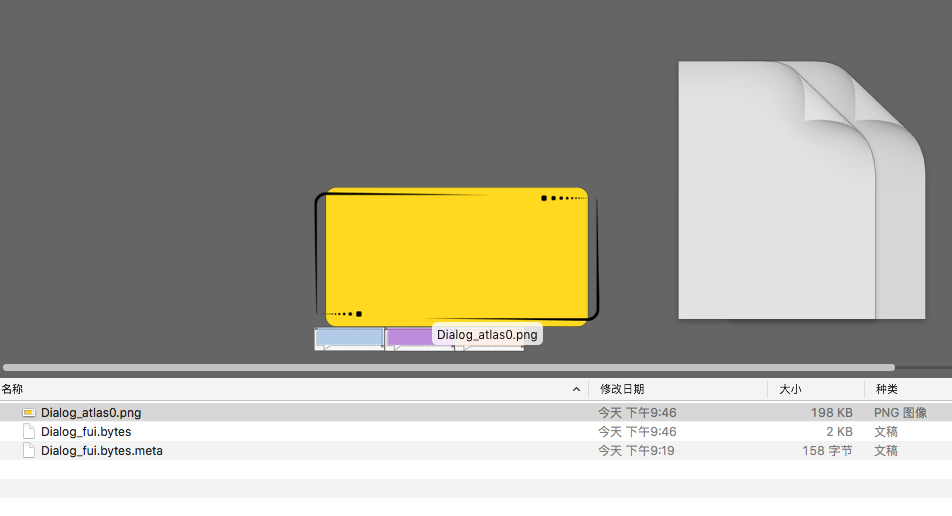
Task: Select the Dialog_atlas0.png file name
Action: click(x=91, y=412)
